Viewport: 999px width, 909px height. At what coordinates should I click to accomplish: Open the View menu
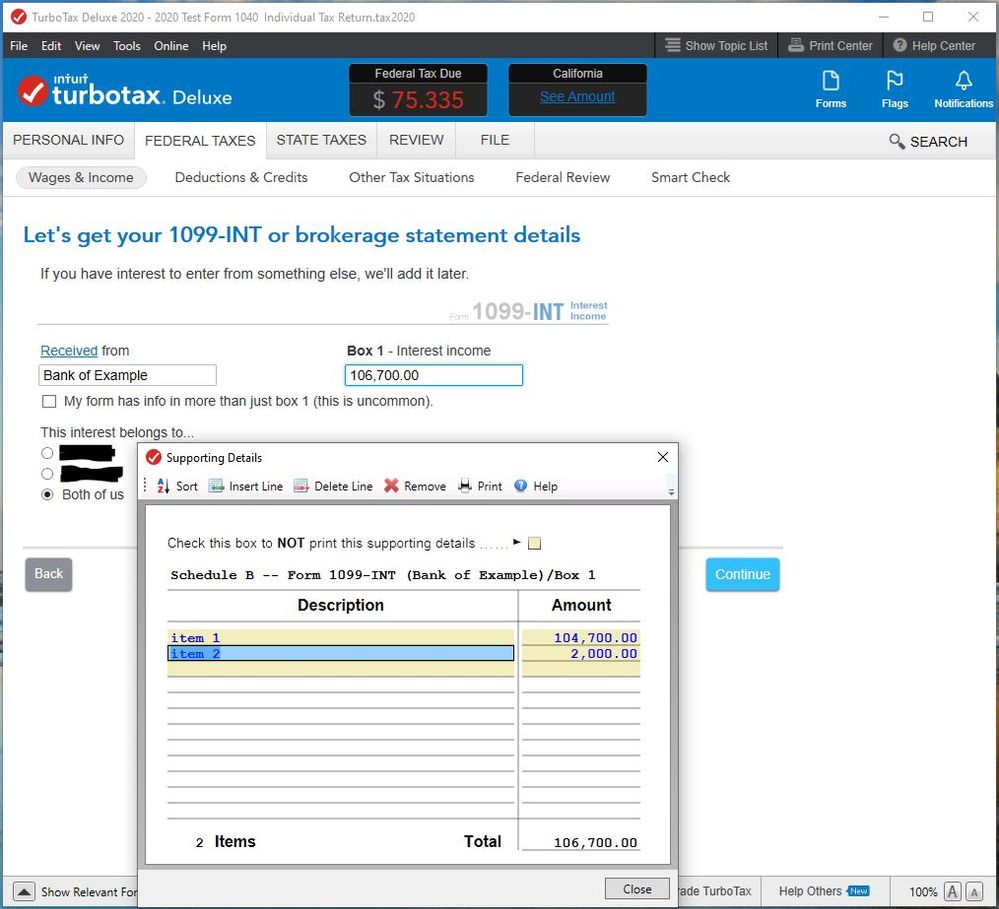(x=87, y=46)
